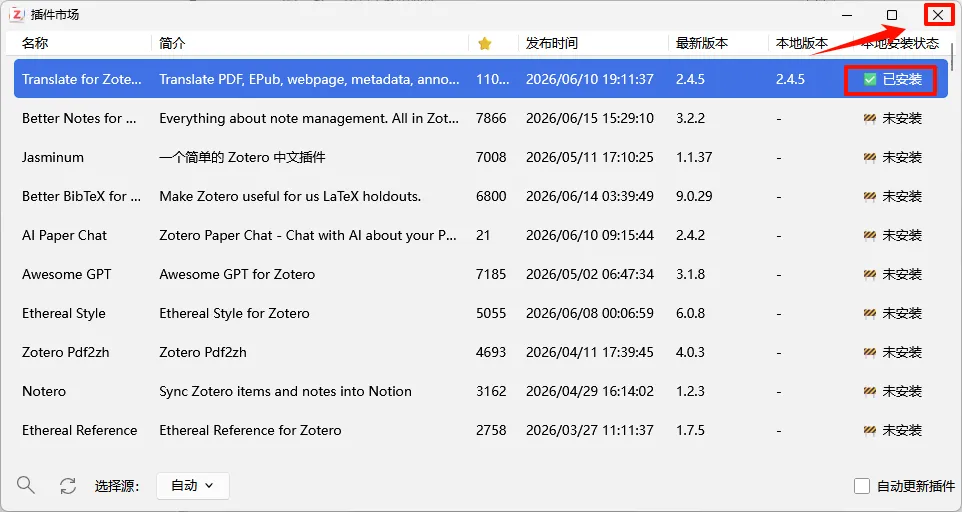Select the Better Notes for ... plugin name
962x512 pixels.
(79, 118)
